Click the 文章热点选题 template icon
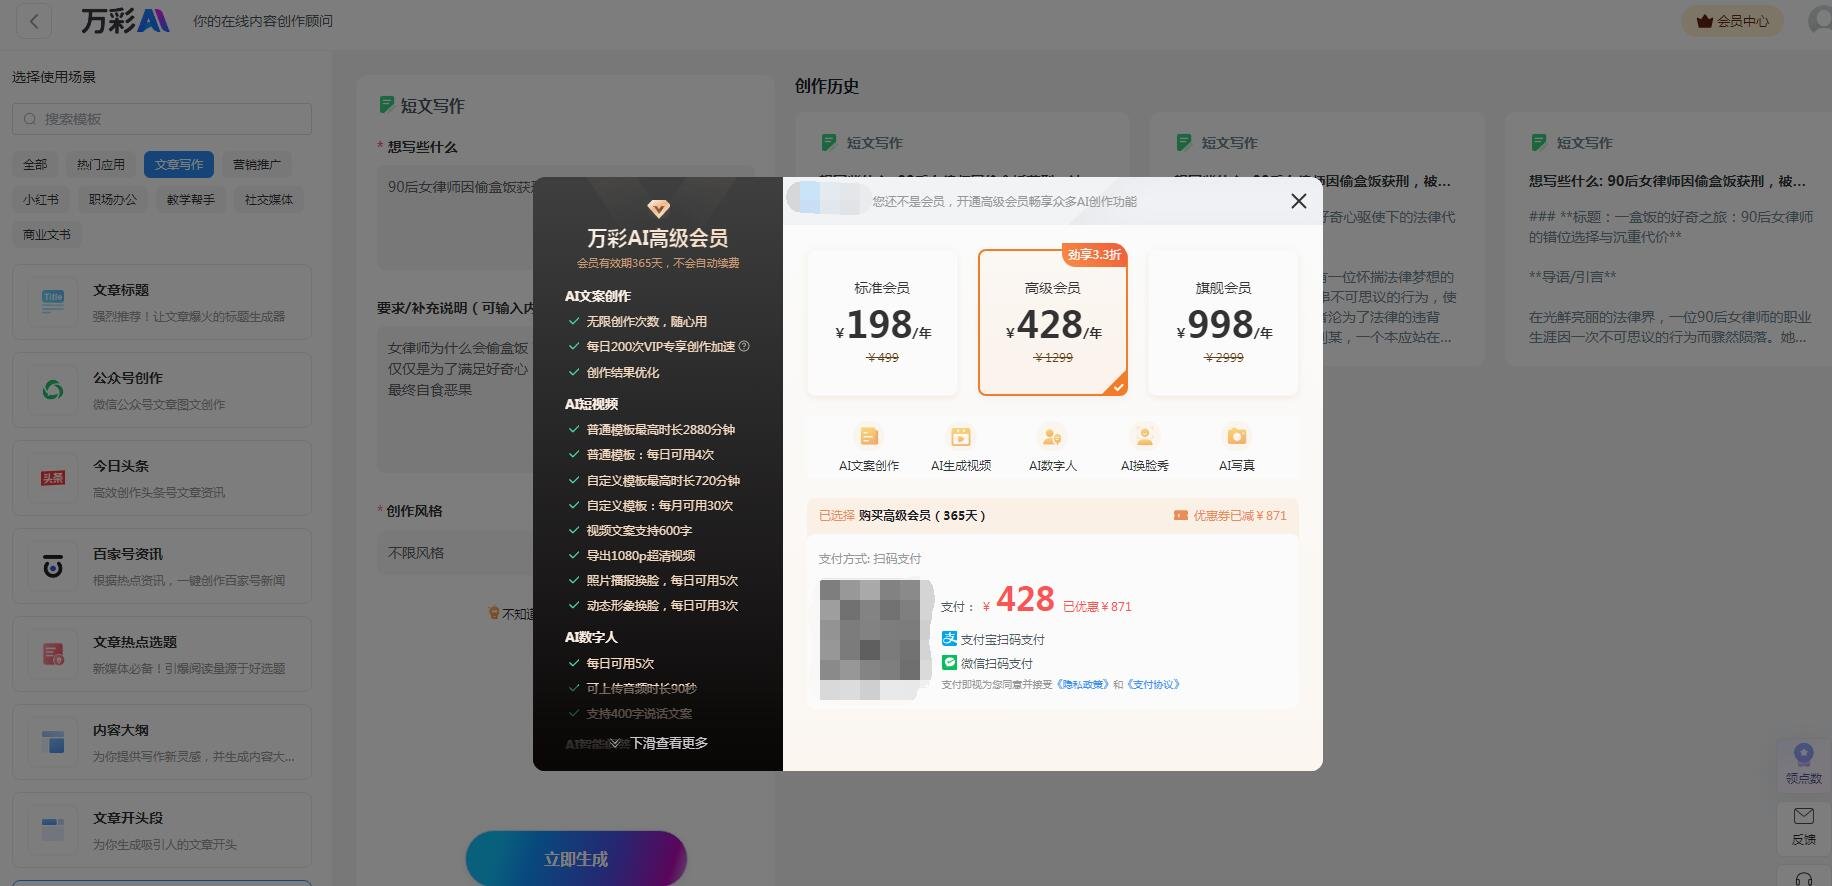Screen dimensions: 1832x886 [x=53, y=654]
